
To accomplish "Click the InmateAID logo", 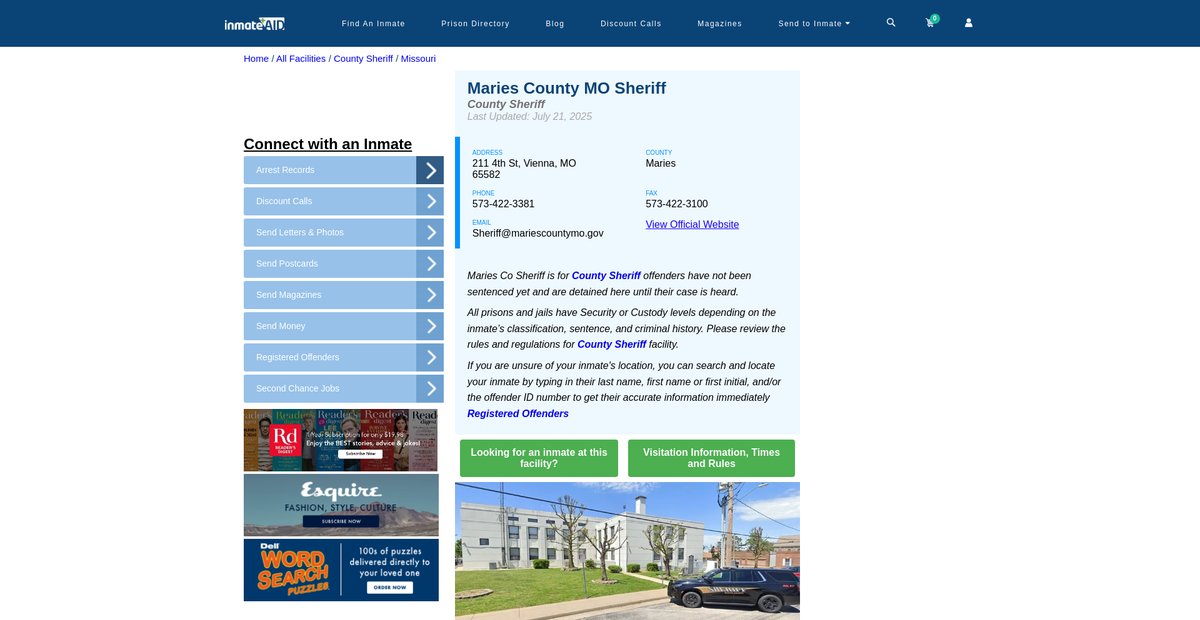I will coord(255,23).
